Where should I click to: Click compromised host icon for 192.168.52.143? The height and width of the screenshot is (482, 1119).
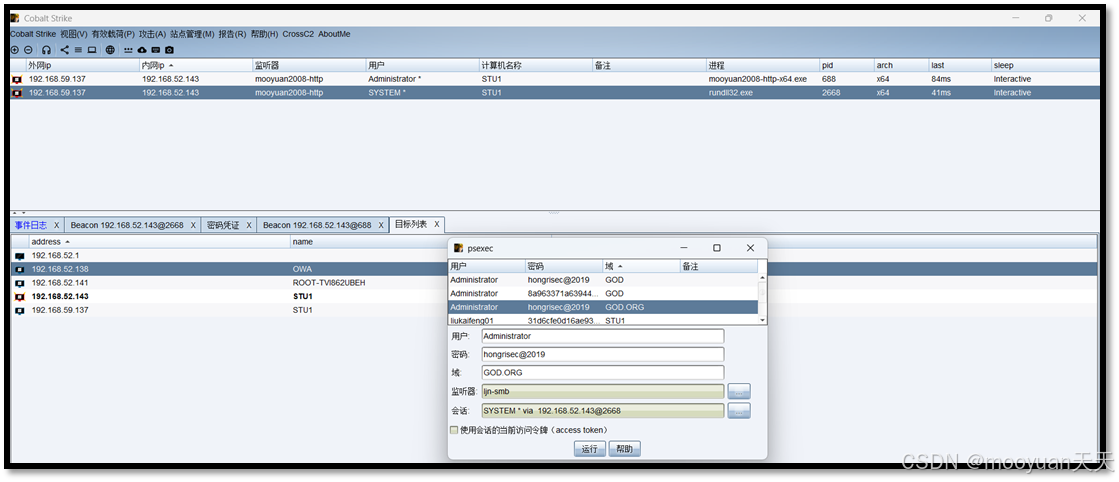19,296
